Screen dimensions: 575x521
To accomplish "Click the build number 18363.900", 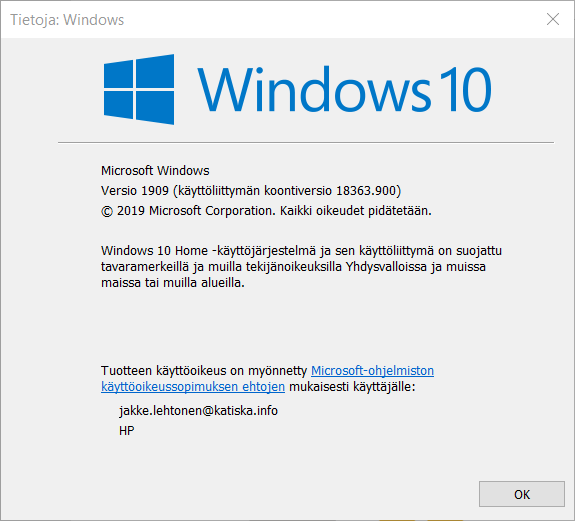I will pyautogui.click(x=366, y=191).
